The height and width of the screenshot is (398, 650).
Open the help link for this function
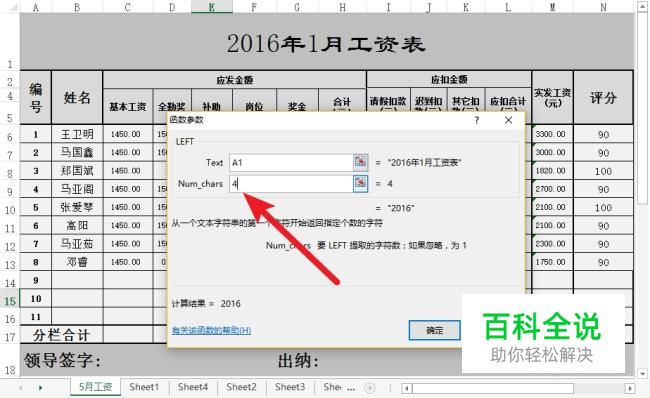pos(211,330)
